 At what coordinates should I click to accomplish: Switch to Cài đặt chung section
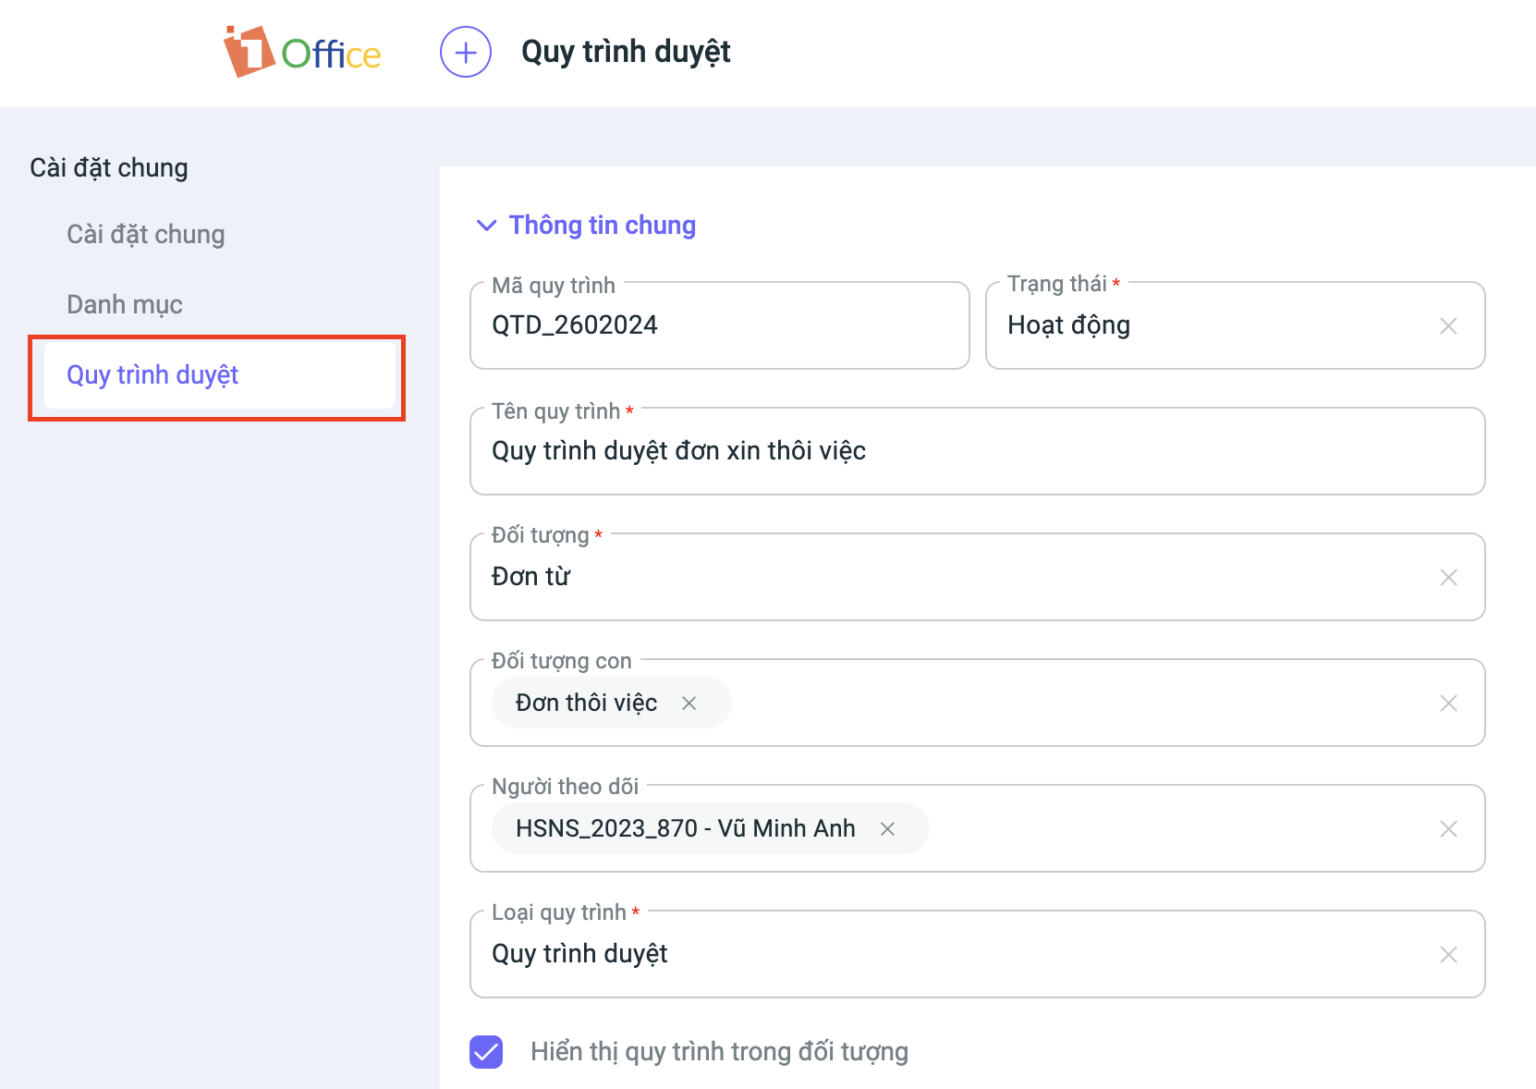click(x=146, y=234)
